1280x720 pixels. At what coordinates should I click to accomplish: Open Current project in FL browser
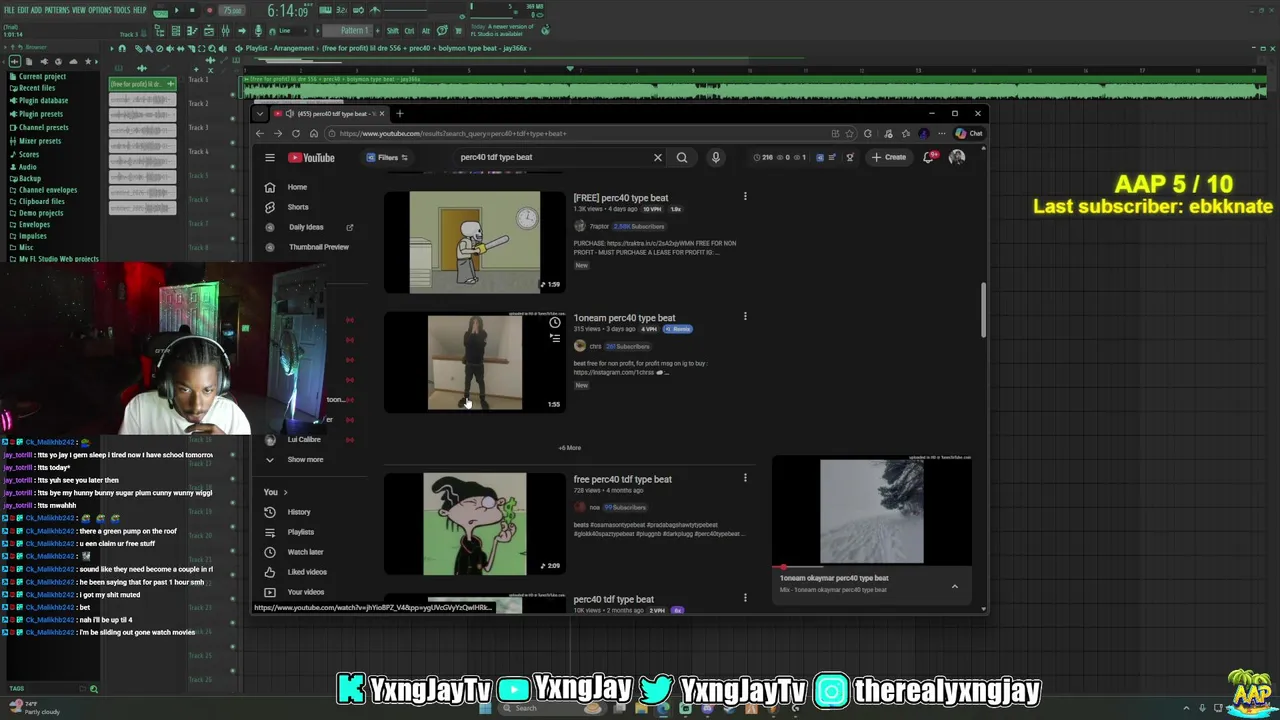42,77
